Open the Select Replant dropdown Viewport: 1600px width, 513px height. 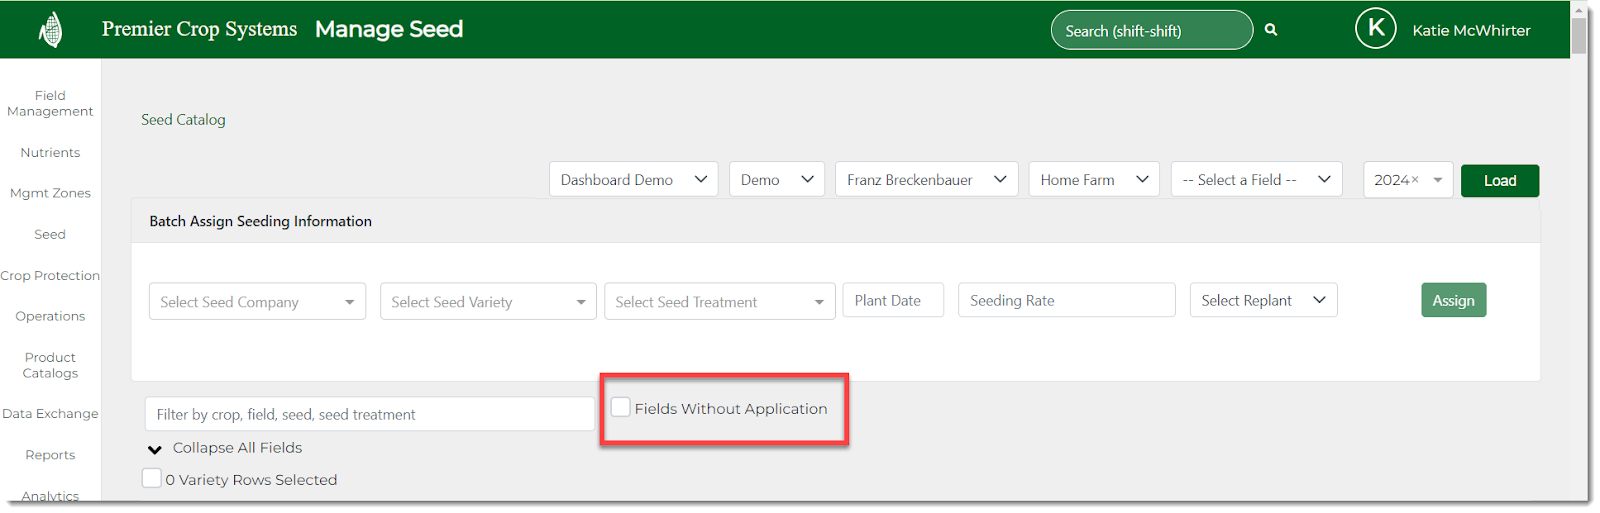1263,300
